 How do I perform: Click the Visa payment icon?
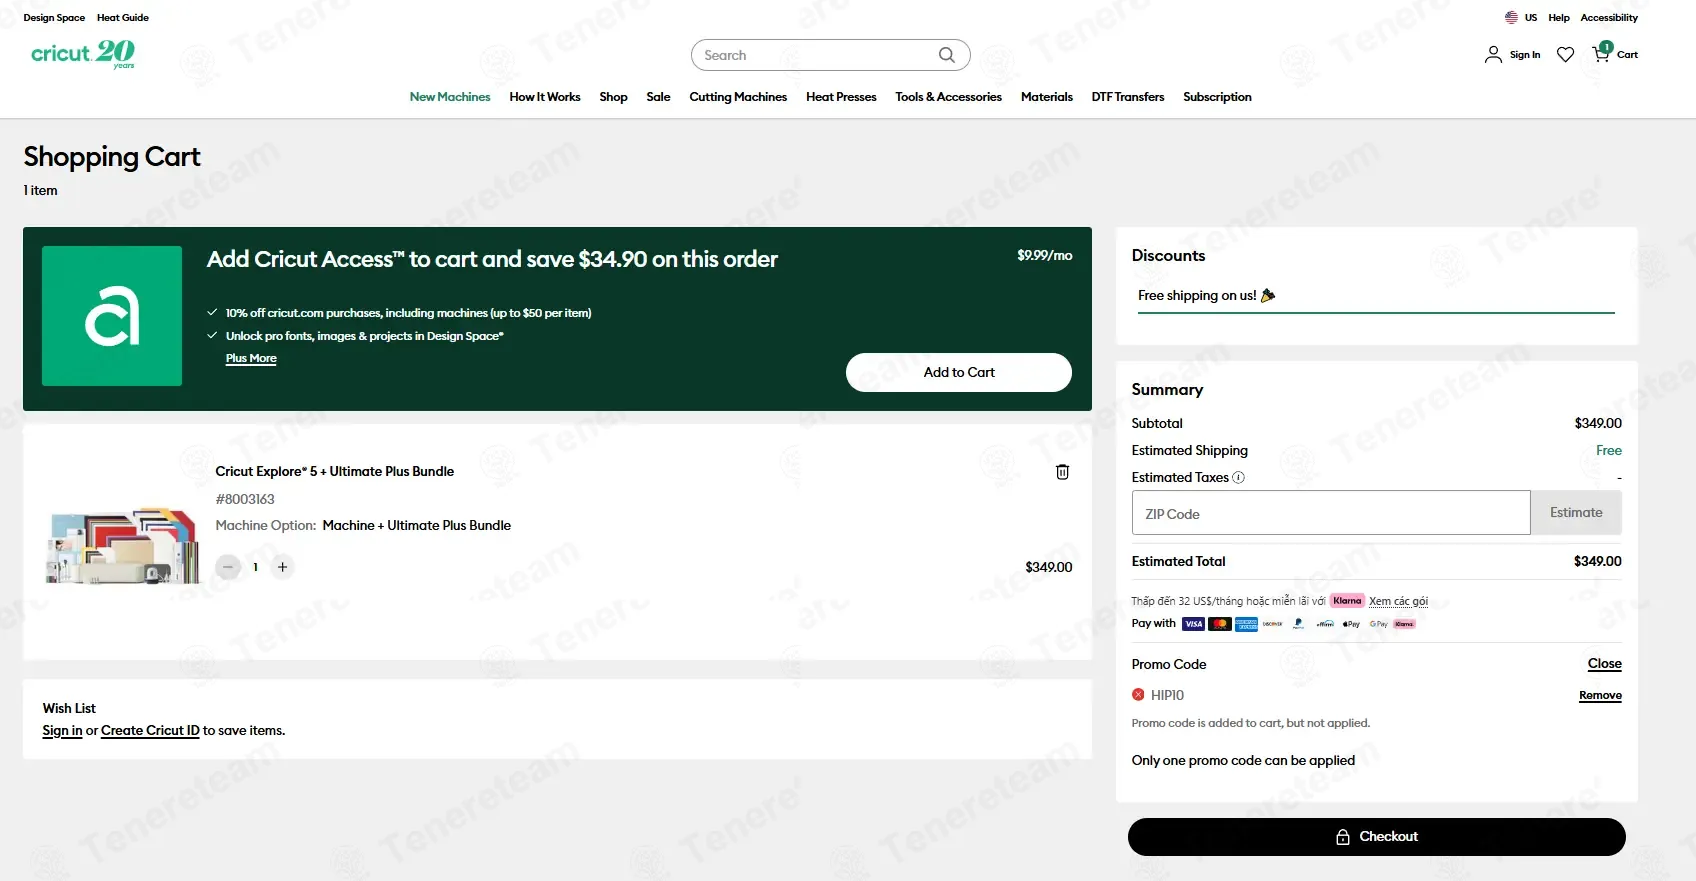tap(1193, 624)
